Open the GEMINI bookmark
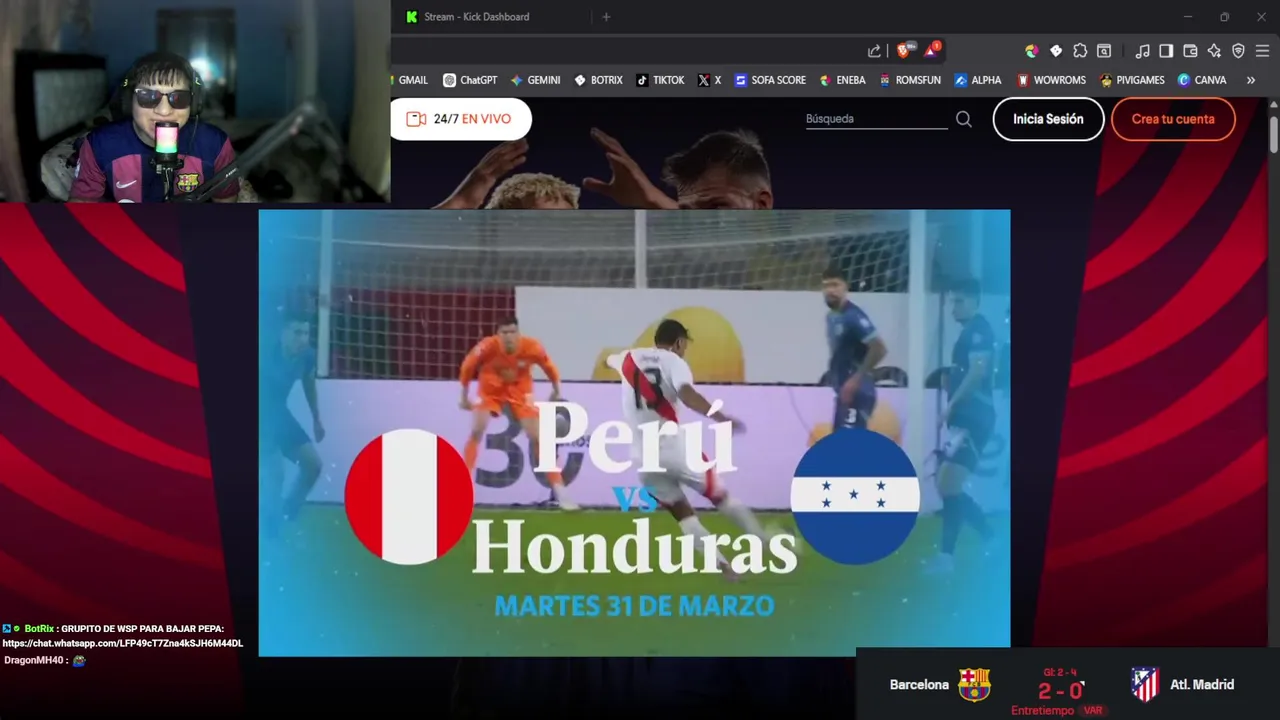Image resolution: width=1280 pixels, height=720 pixels. (535, 80)
